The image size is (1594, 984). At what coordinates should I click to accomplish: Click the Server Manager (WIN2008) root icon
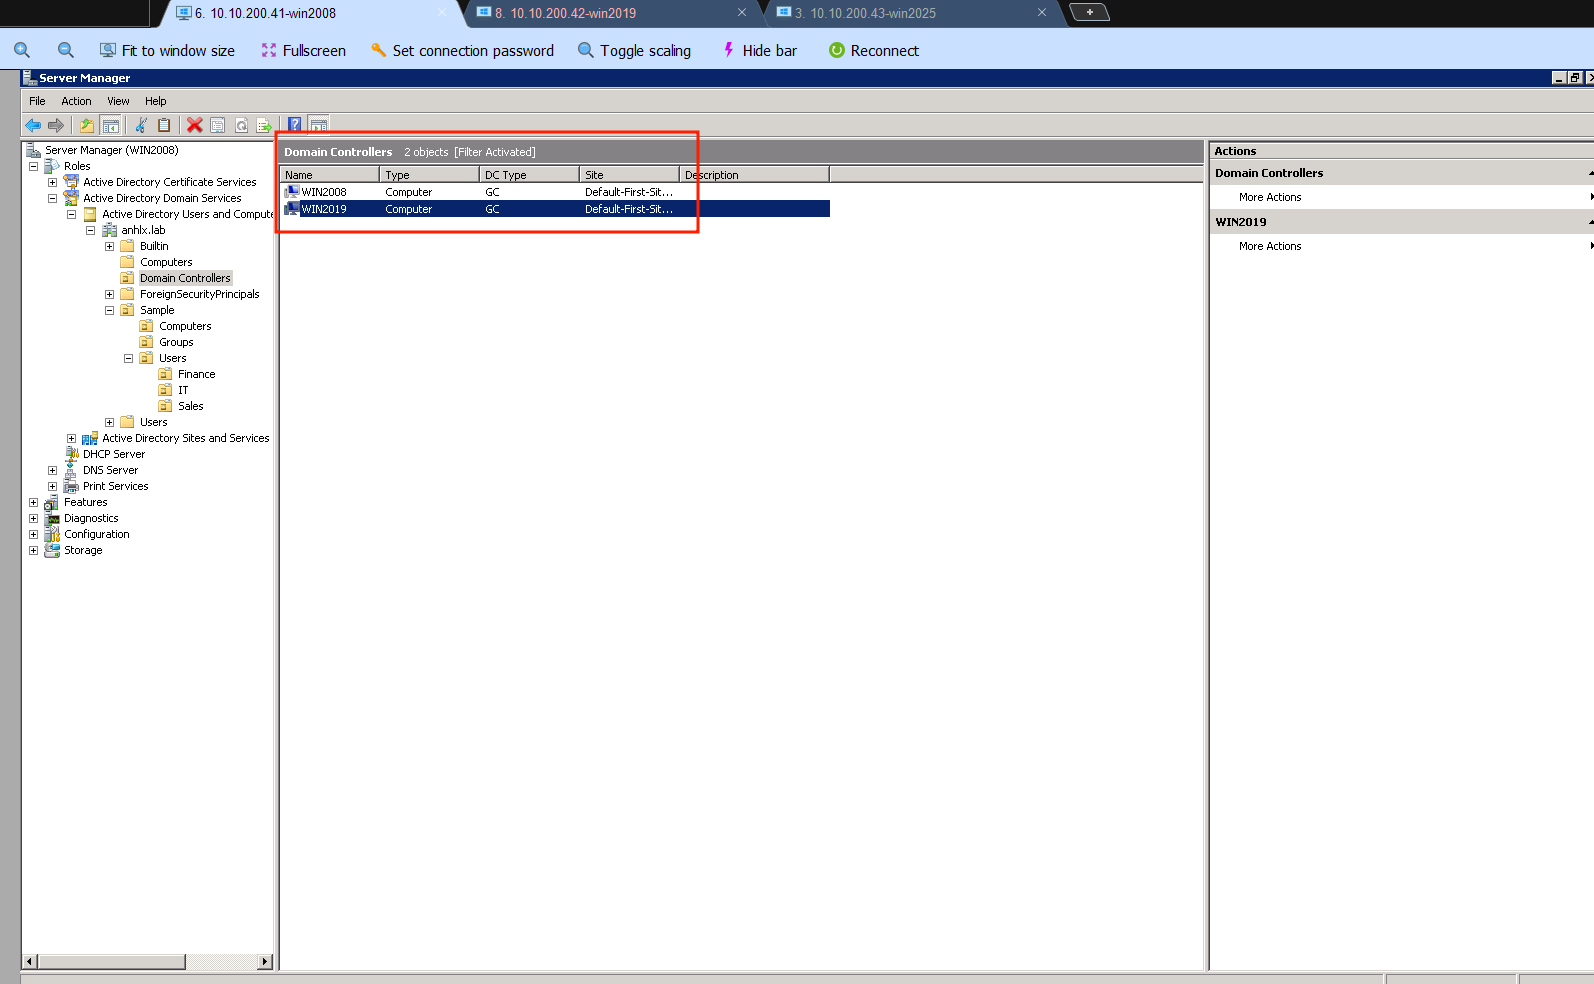click(x=33, y=150)
